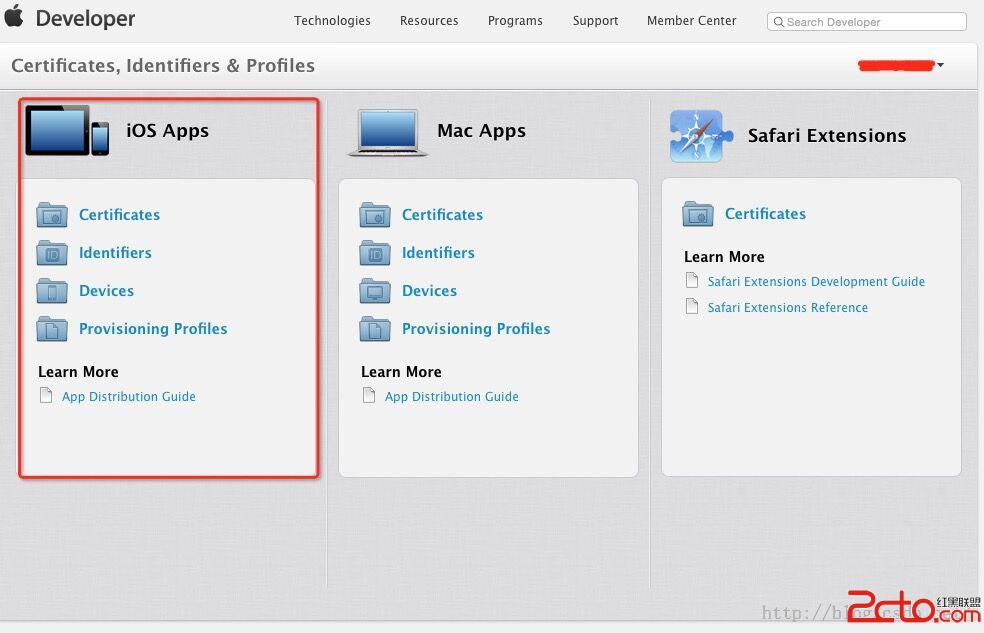Click Mac Apps Provisioning Profiles folder icon
The width and height of the screenshot is (984, 633).
pyautogui.click(x=375, y=329)
